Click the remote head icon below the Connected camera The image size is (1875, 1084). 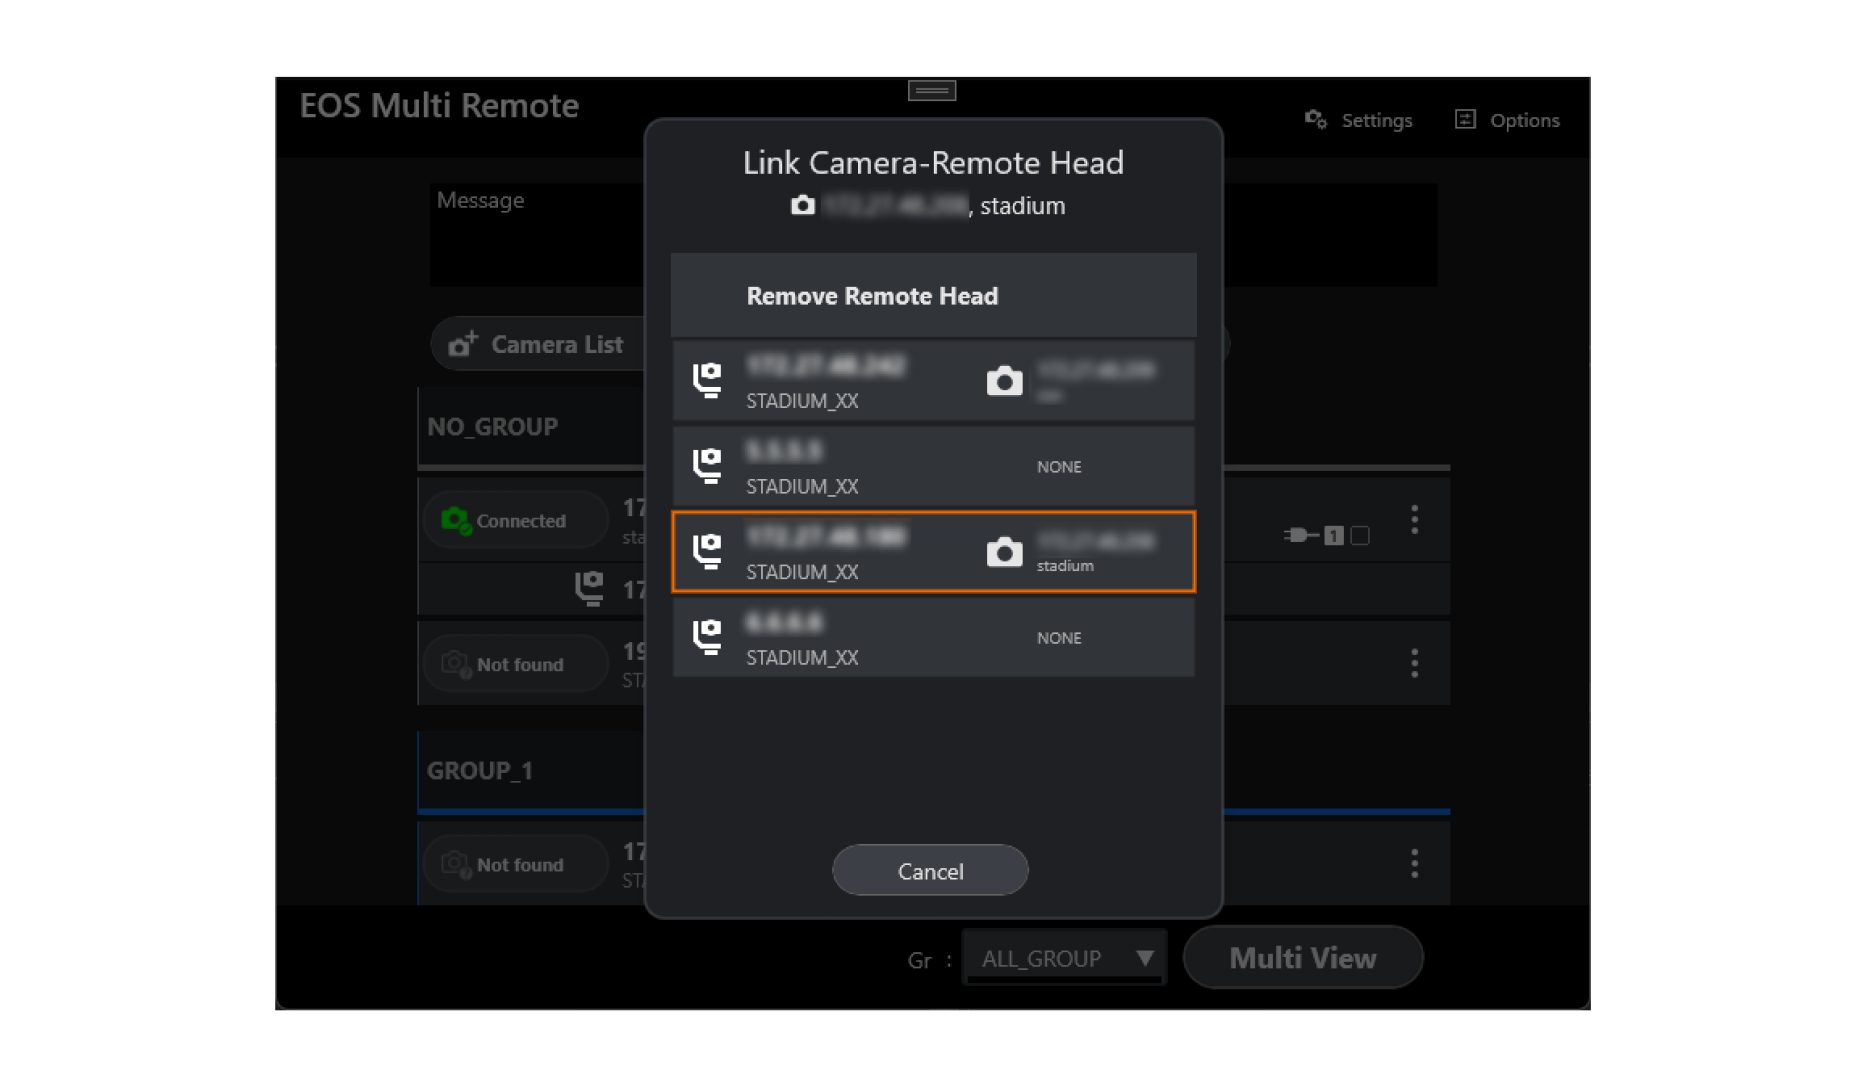tap(590, 588)
